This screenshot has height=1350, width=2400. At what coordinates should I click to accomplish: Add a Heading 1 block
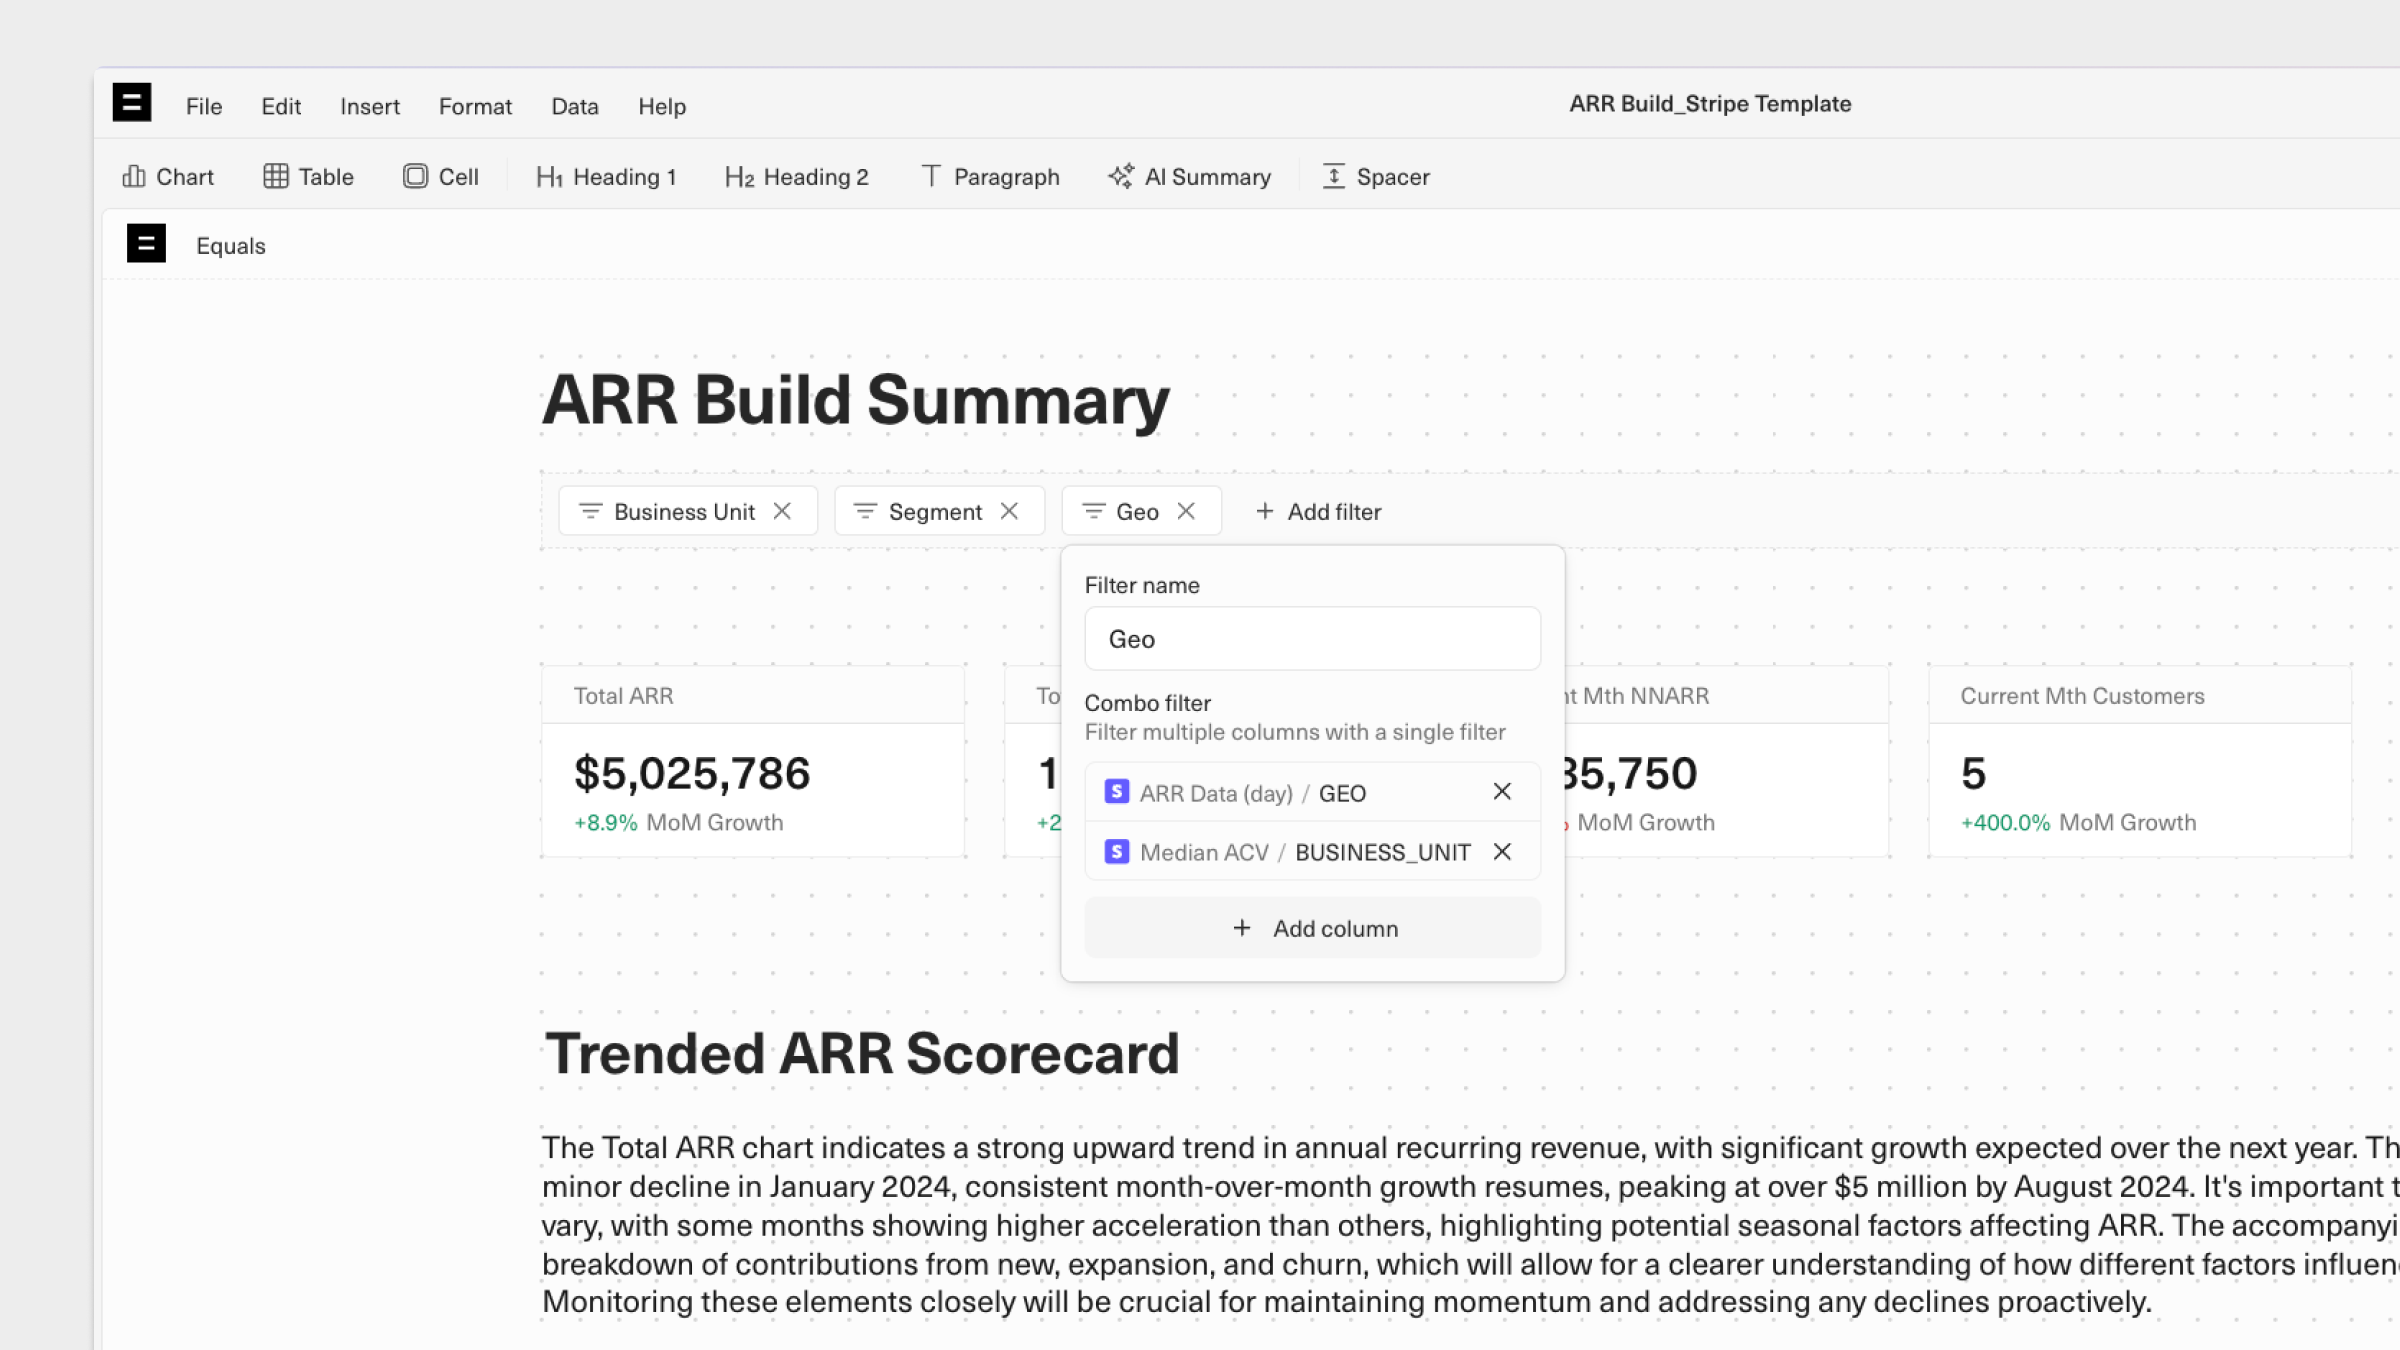[x=606, y=177]
